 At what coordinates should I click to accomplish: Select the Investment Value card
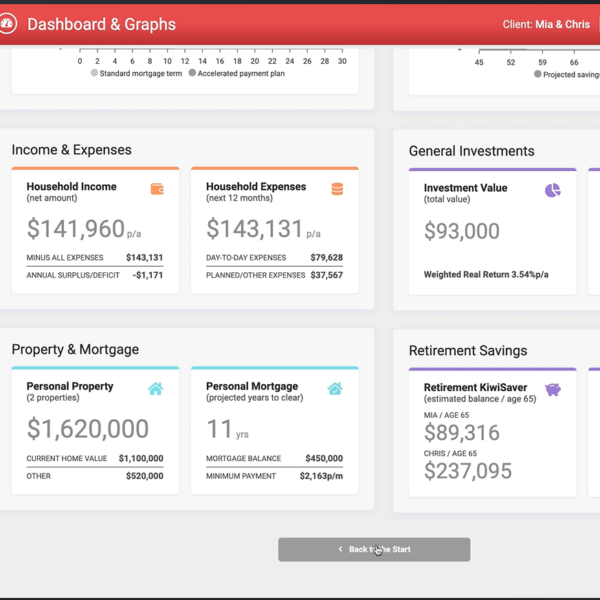click(492, 231)
